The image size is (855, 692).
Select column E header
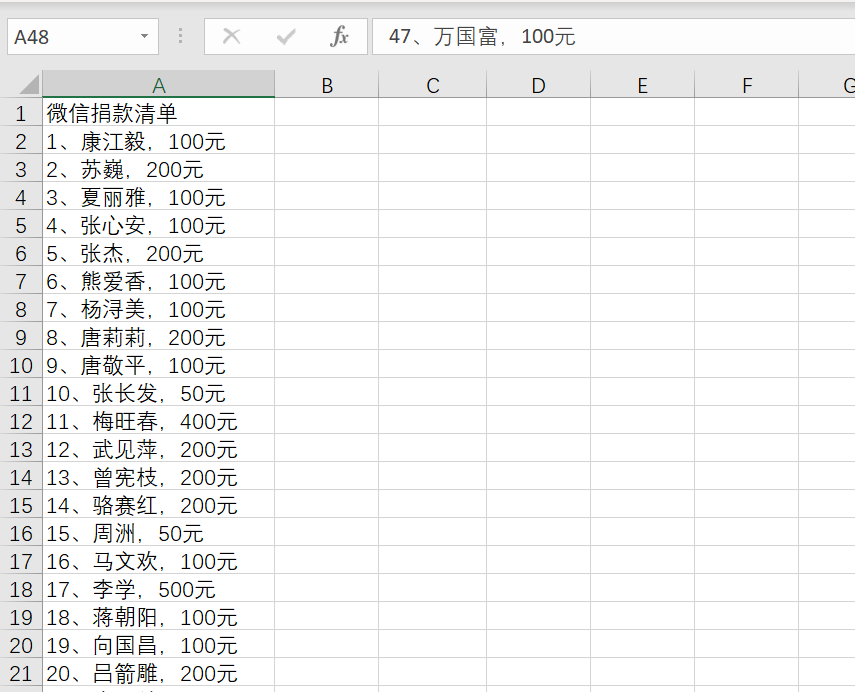tap(642, 85)
